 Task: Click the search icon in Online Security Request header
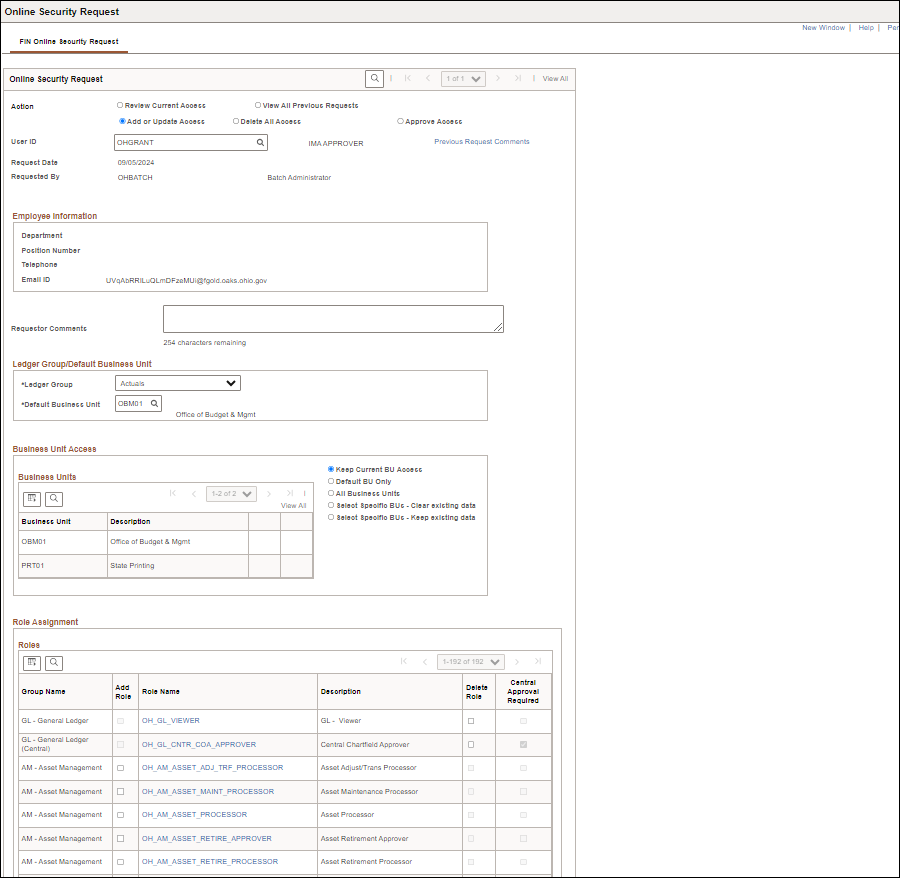(375, 78)
